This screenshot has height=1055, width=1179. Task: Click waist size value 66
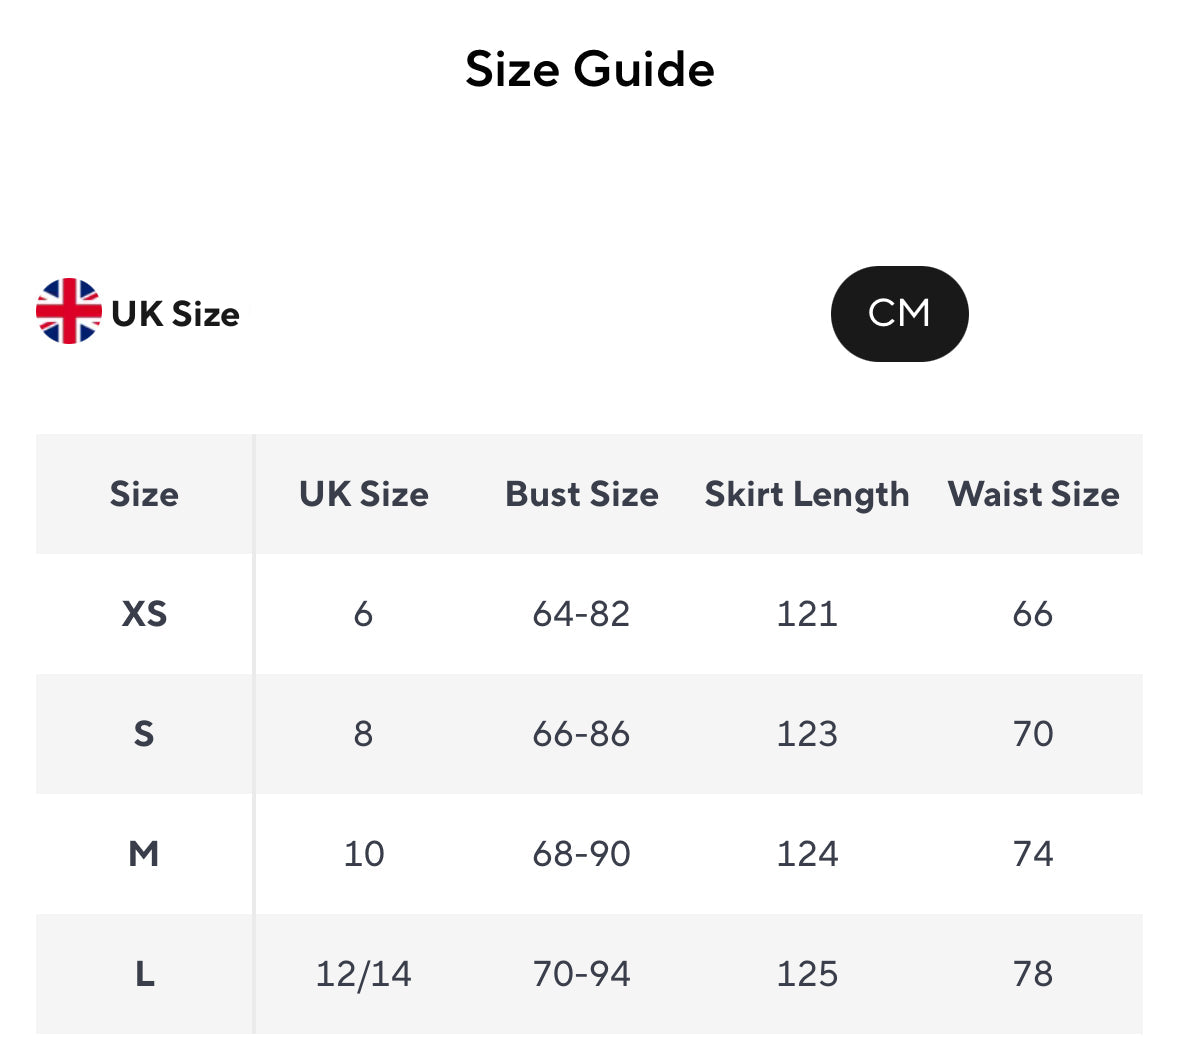click(x=1033, y=614)
